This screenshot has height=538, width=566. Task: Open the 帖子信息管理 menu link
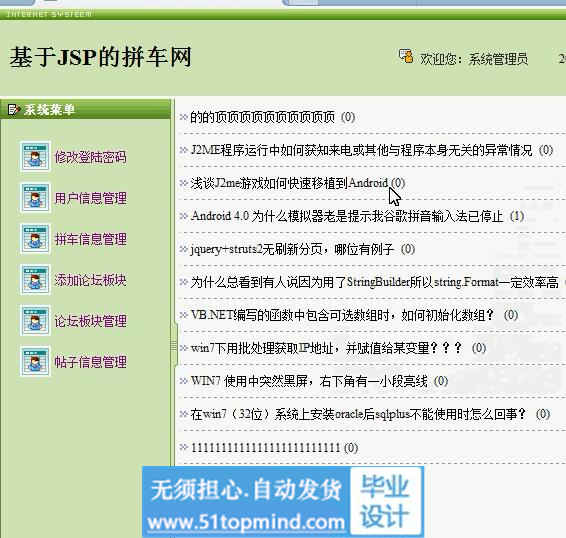91,362
